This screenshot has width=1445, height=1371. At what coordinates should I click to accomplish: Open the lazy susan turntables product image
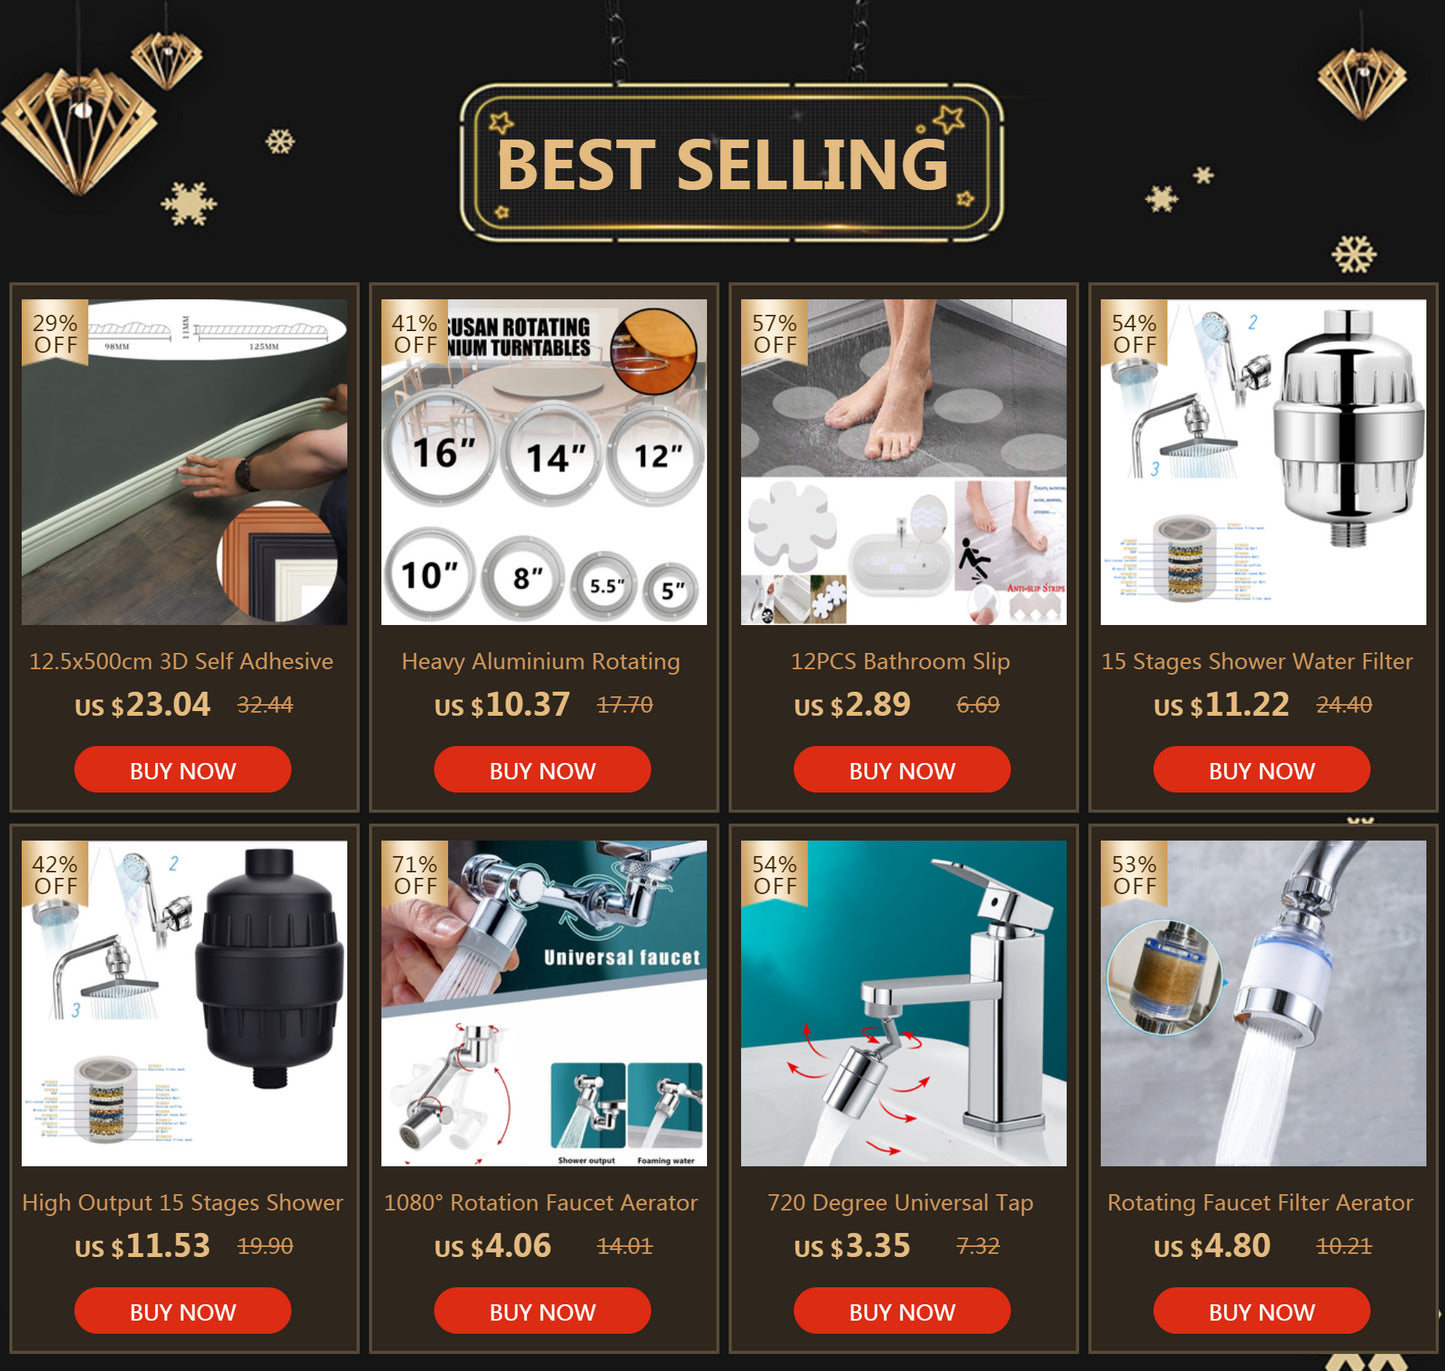coord(544,462)
